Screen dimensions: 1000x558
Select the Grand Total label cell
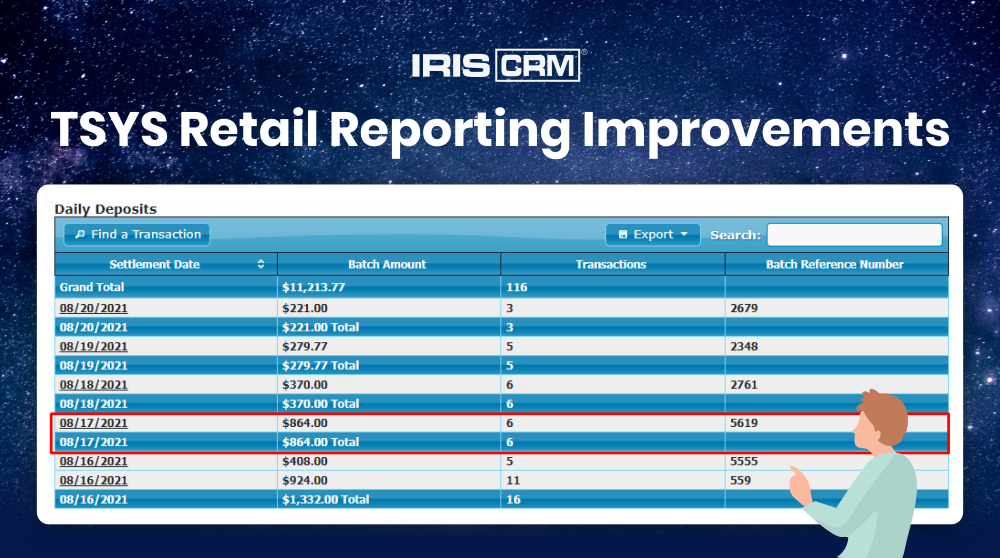pyautogui.click(x=166, y=287)
